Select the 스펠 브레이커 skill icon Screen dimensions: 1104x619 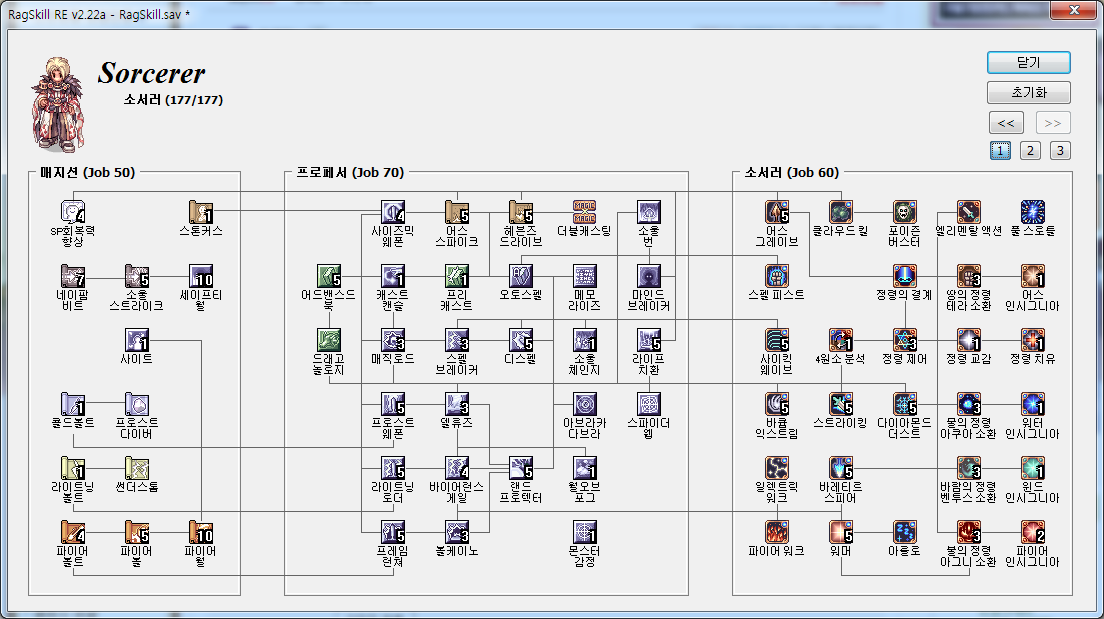click(x=457, y=340)
